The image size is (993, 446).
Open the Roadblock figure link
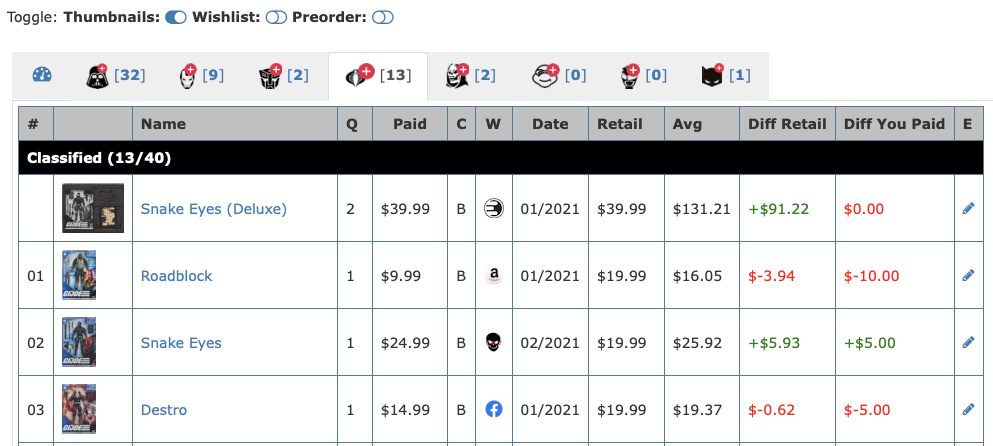[176, 276]
